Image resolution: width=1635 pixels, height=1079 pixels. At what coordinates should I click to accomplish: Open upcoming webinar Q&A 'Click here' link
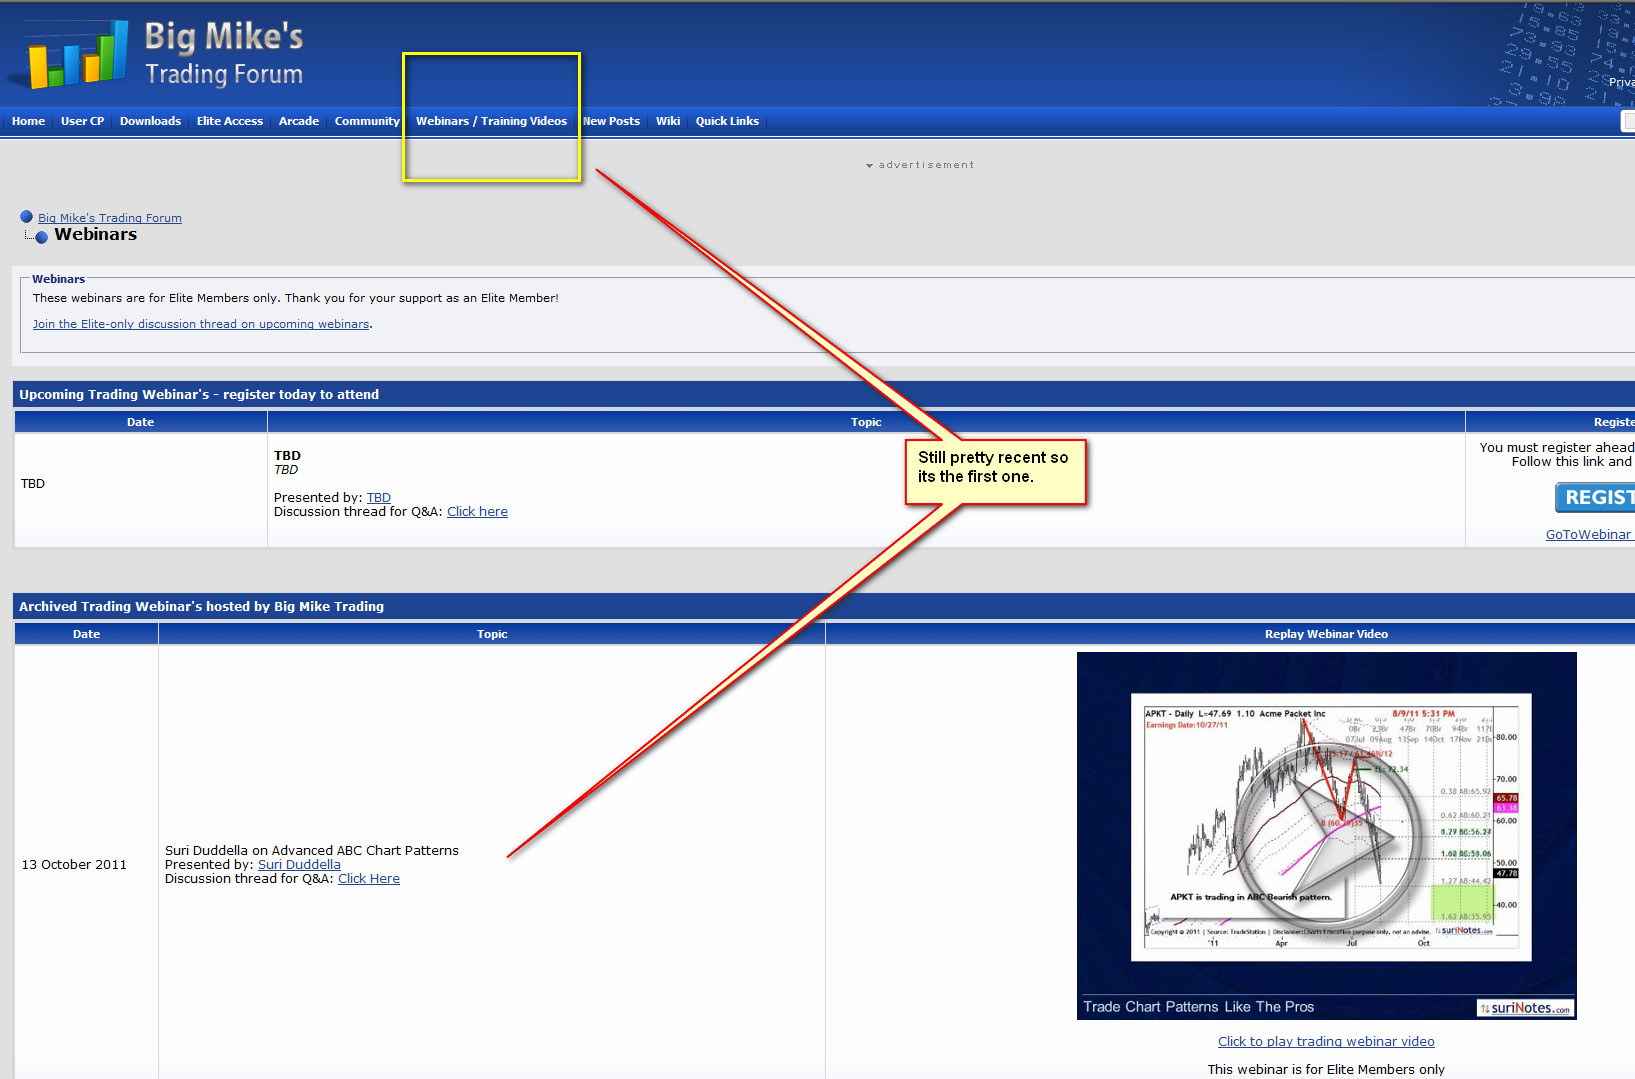coord(477,512)
